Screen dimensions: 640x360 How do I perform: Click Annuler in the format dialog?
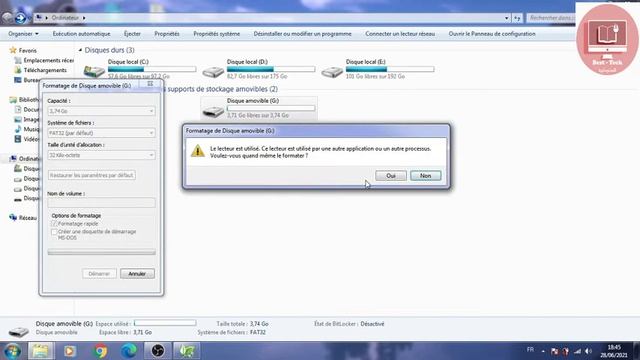[x=137, y=273]
